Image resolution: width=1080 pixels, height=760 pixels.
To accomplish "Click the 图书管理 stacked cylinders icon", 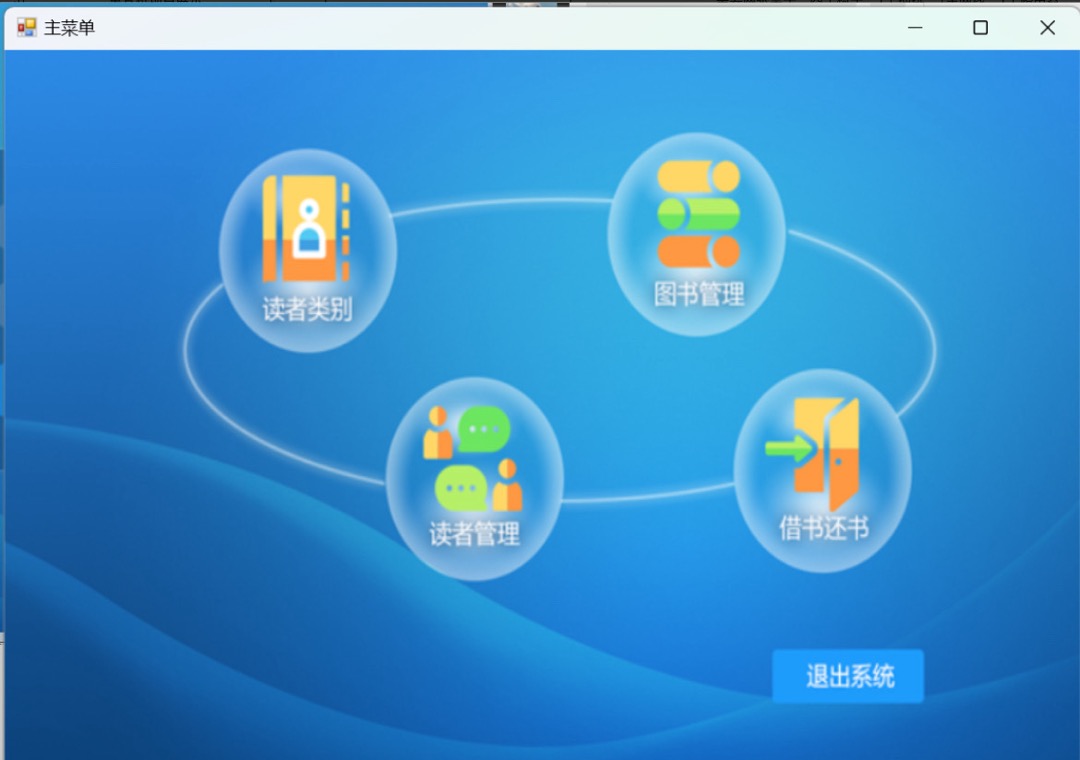I will (698, 214).
